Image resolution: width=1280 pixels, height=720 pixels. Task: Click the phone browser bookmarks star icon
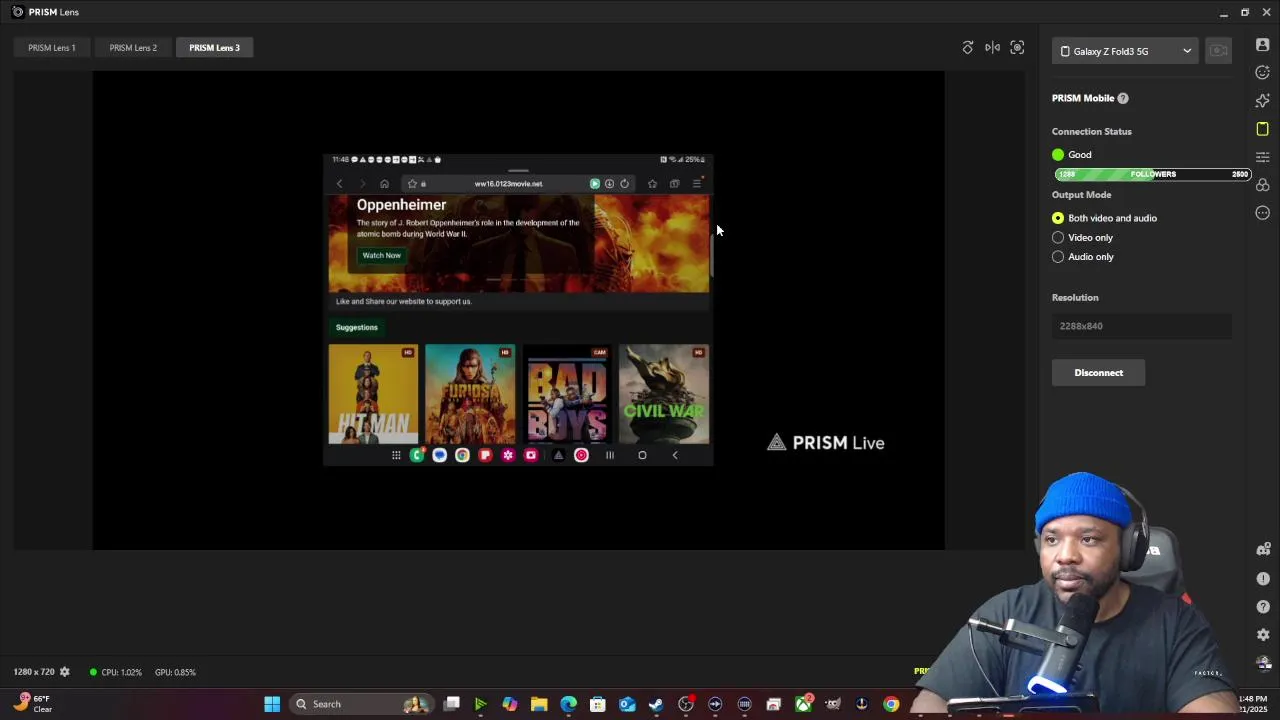coord(652,184)
